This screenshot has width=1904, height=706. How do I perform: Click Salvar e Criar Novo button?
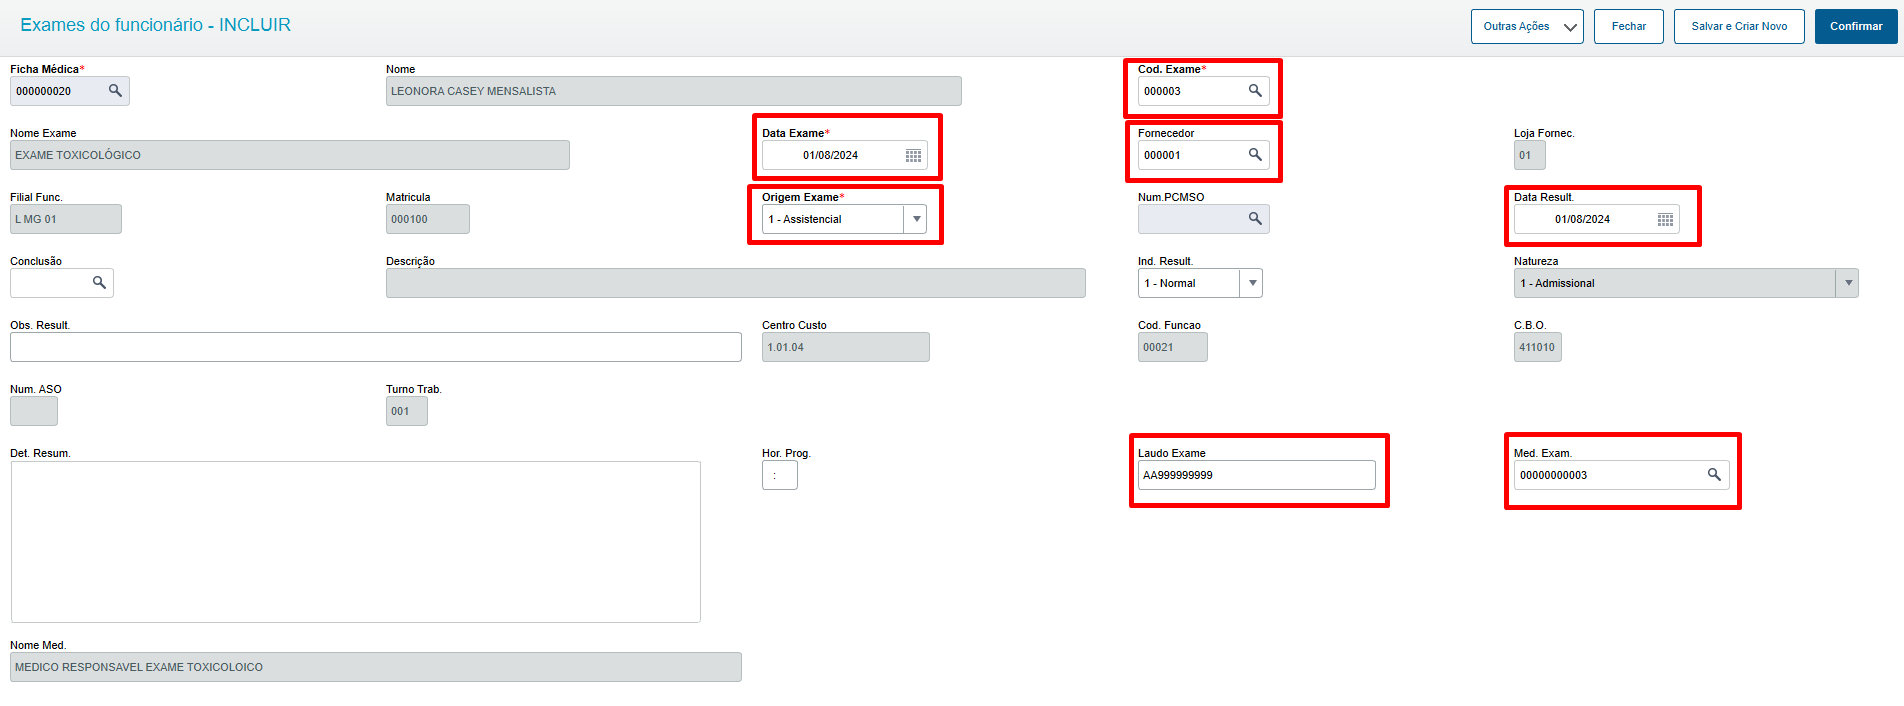coord(1739,27)
